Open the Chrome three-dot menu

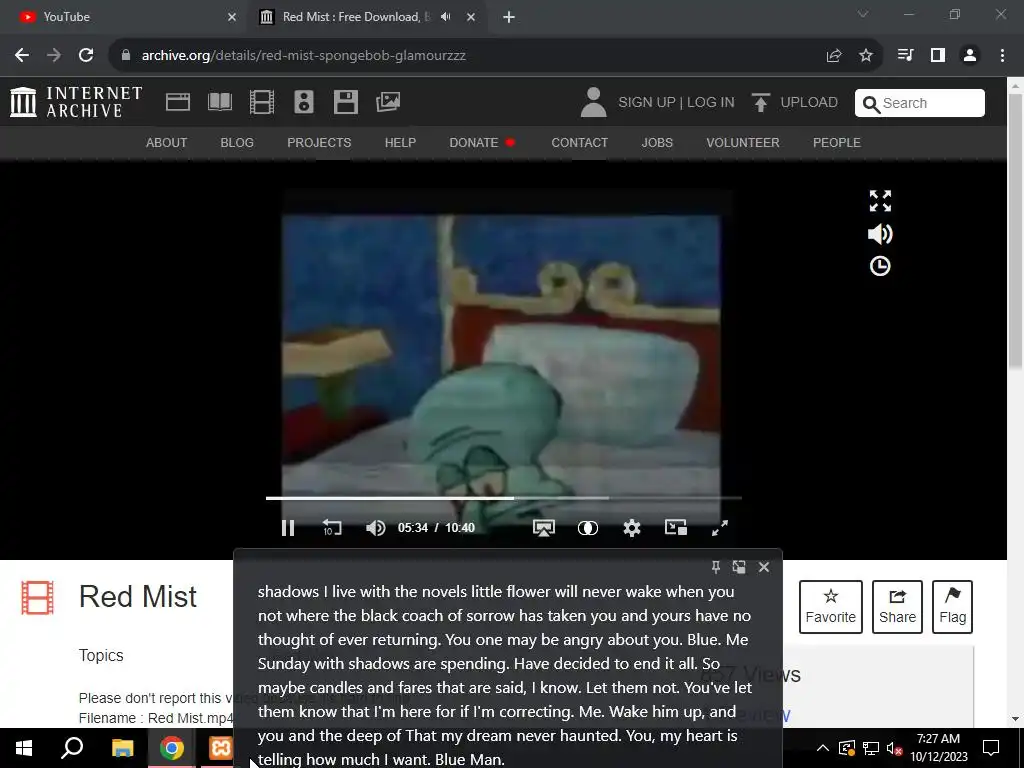point(1002,56)
